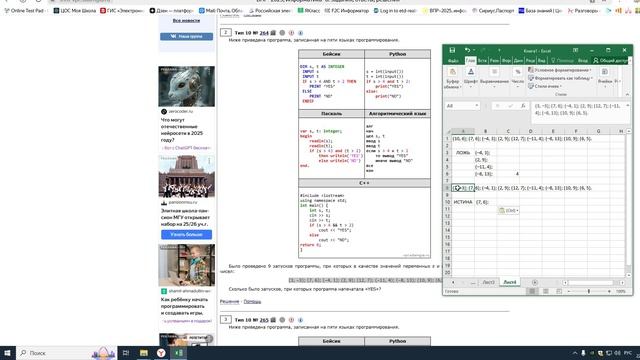Open the Число number format group
The width and height of the screenshot is (640, 360).
[x=518, y=77]
